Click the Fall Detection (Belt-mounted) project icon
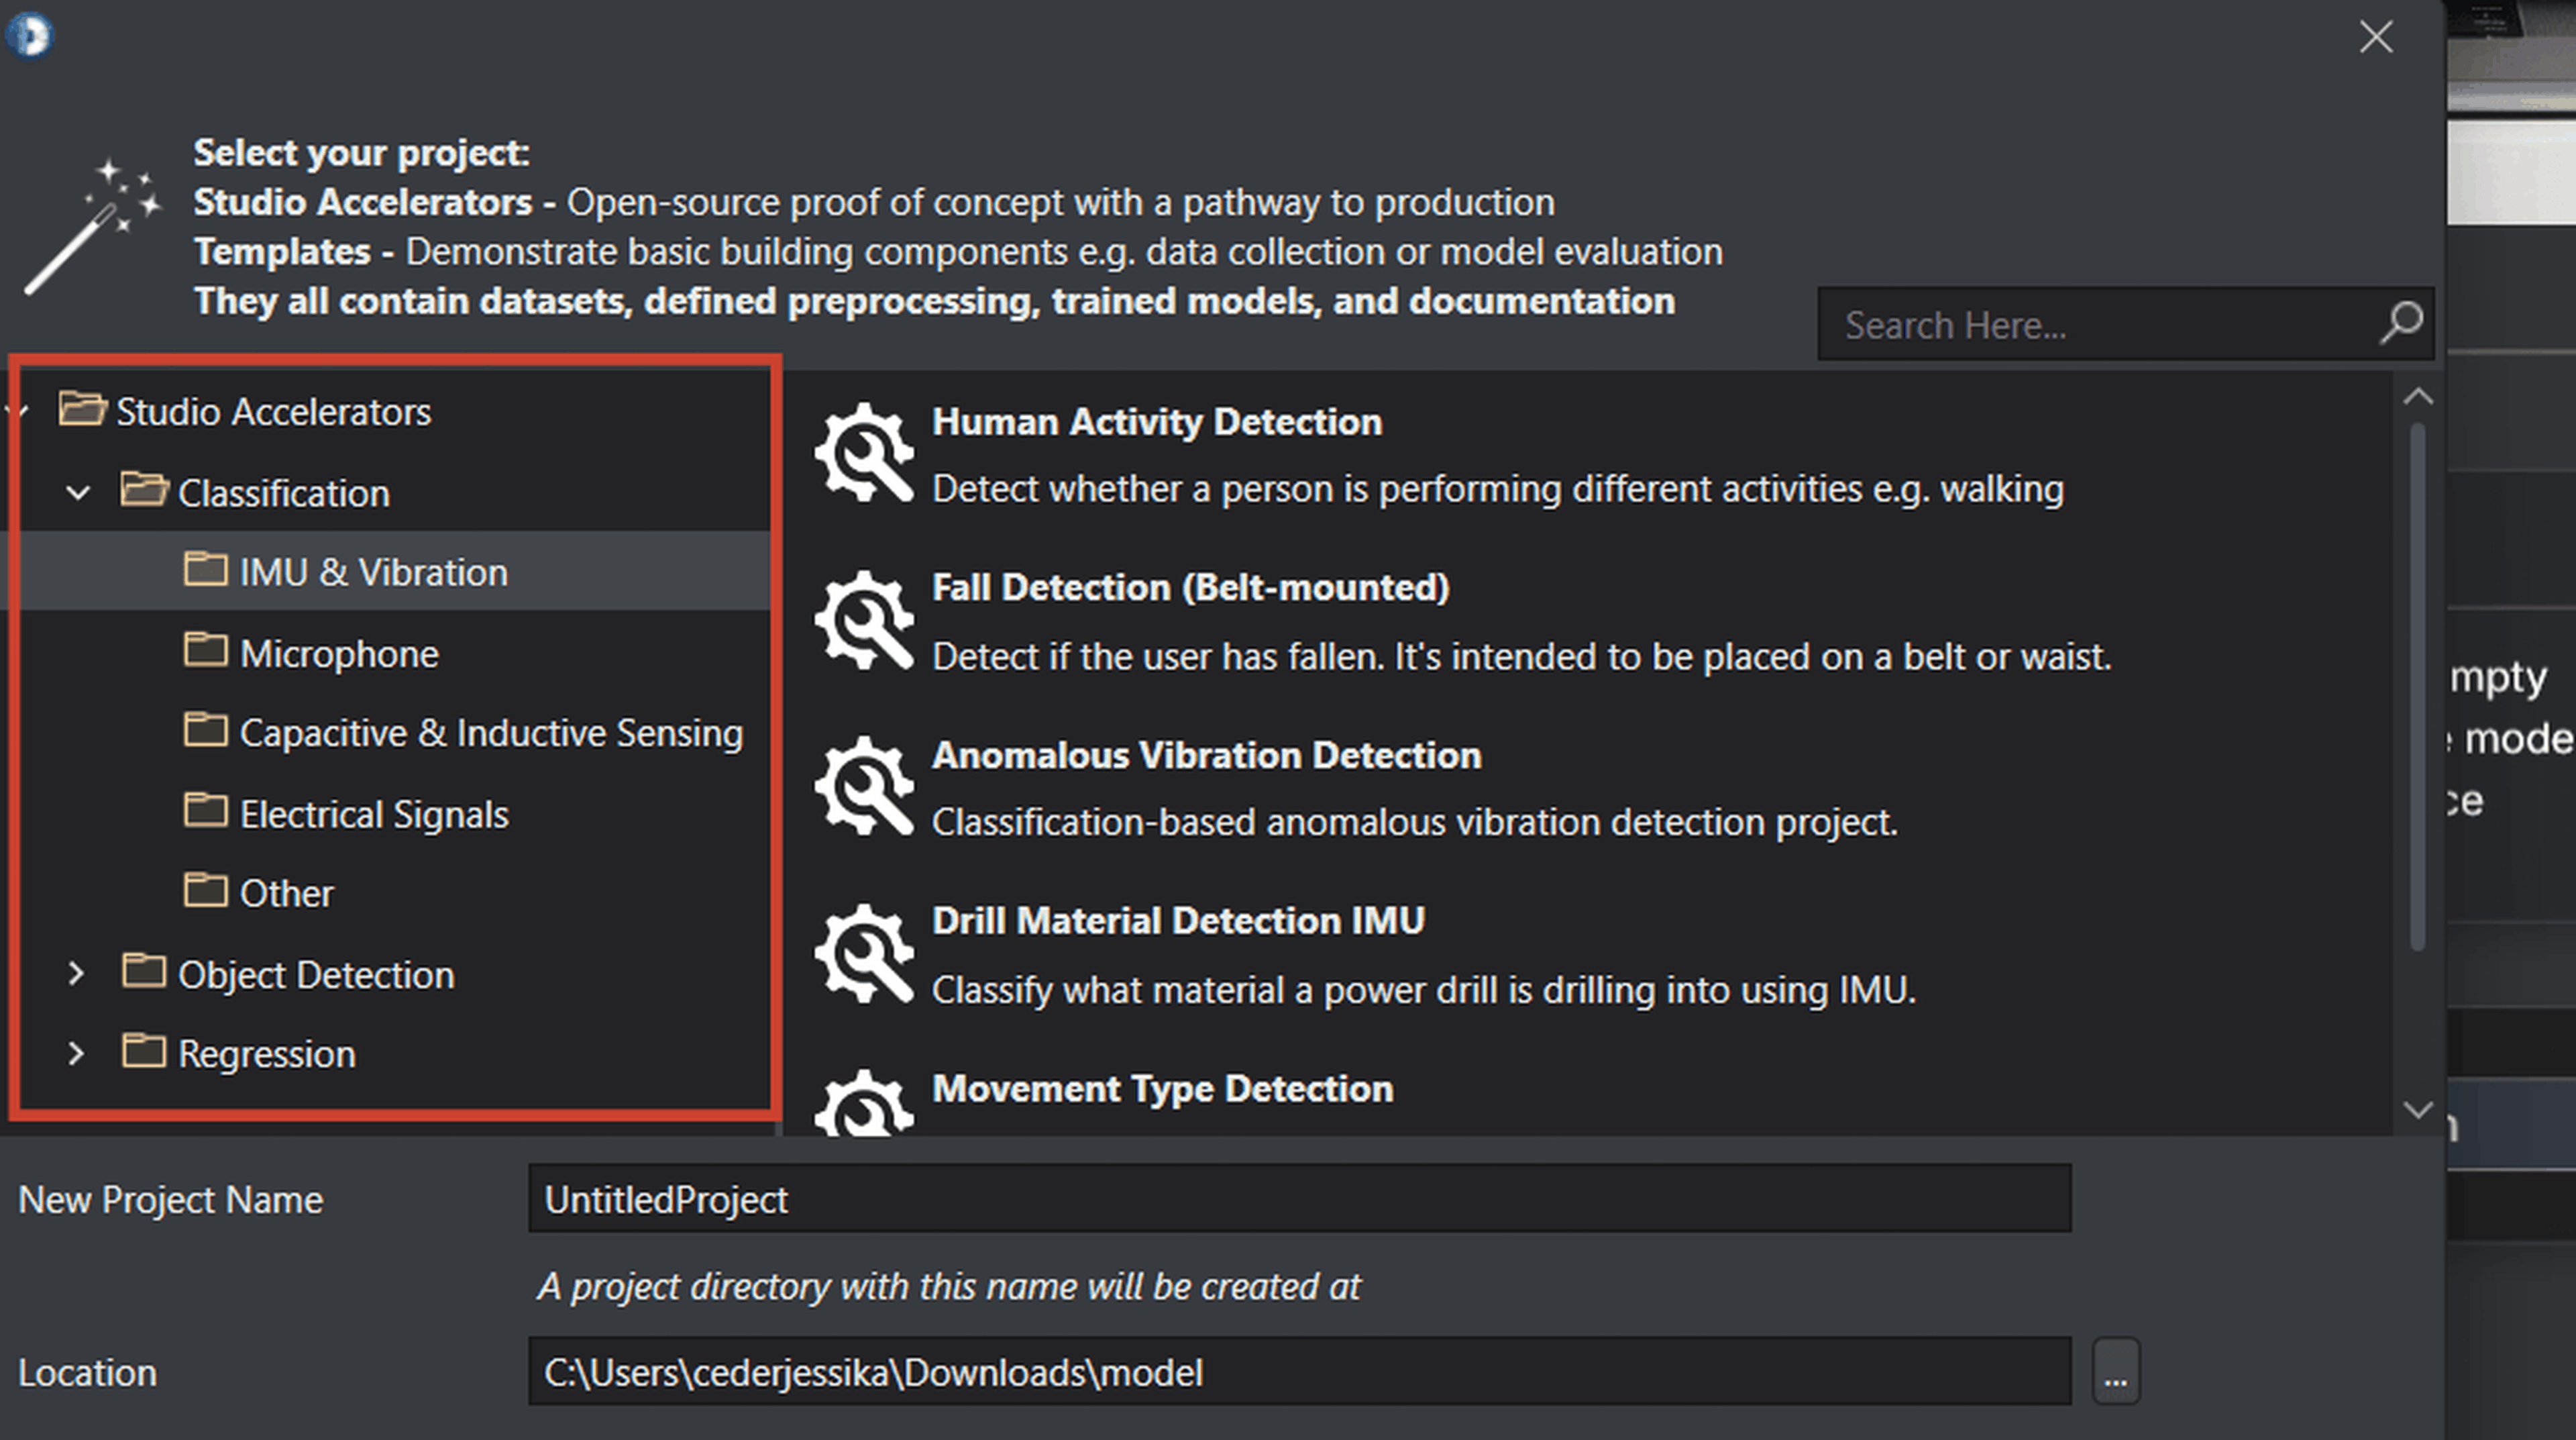Screen dimensions: 2576x1440 (x=864, y=620)
